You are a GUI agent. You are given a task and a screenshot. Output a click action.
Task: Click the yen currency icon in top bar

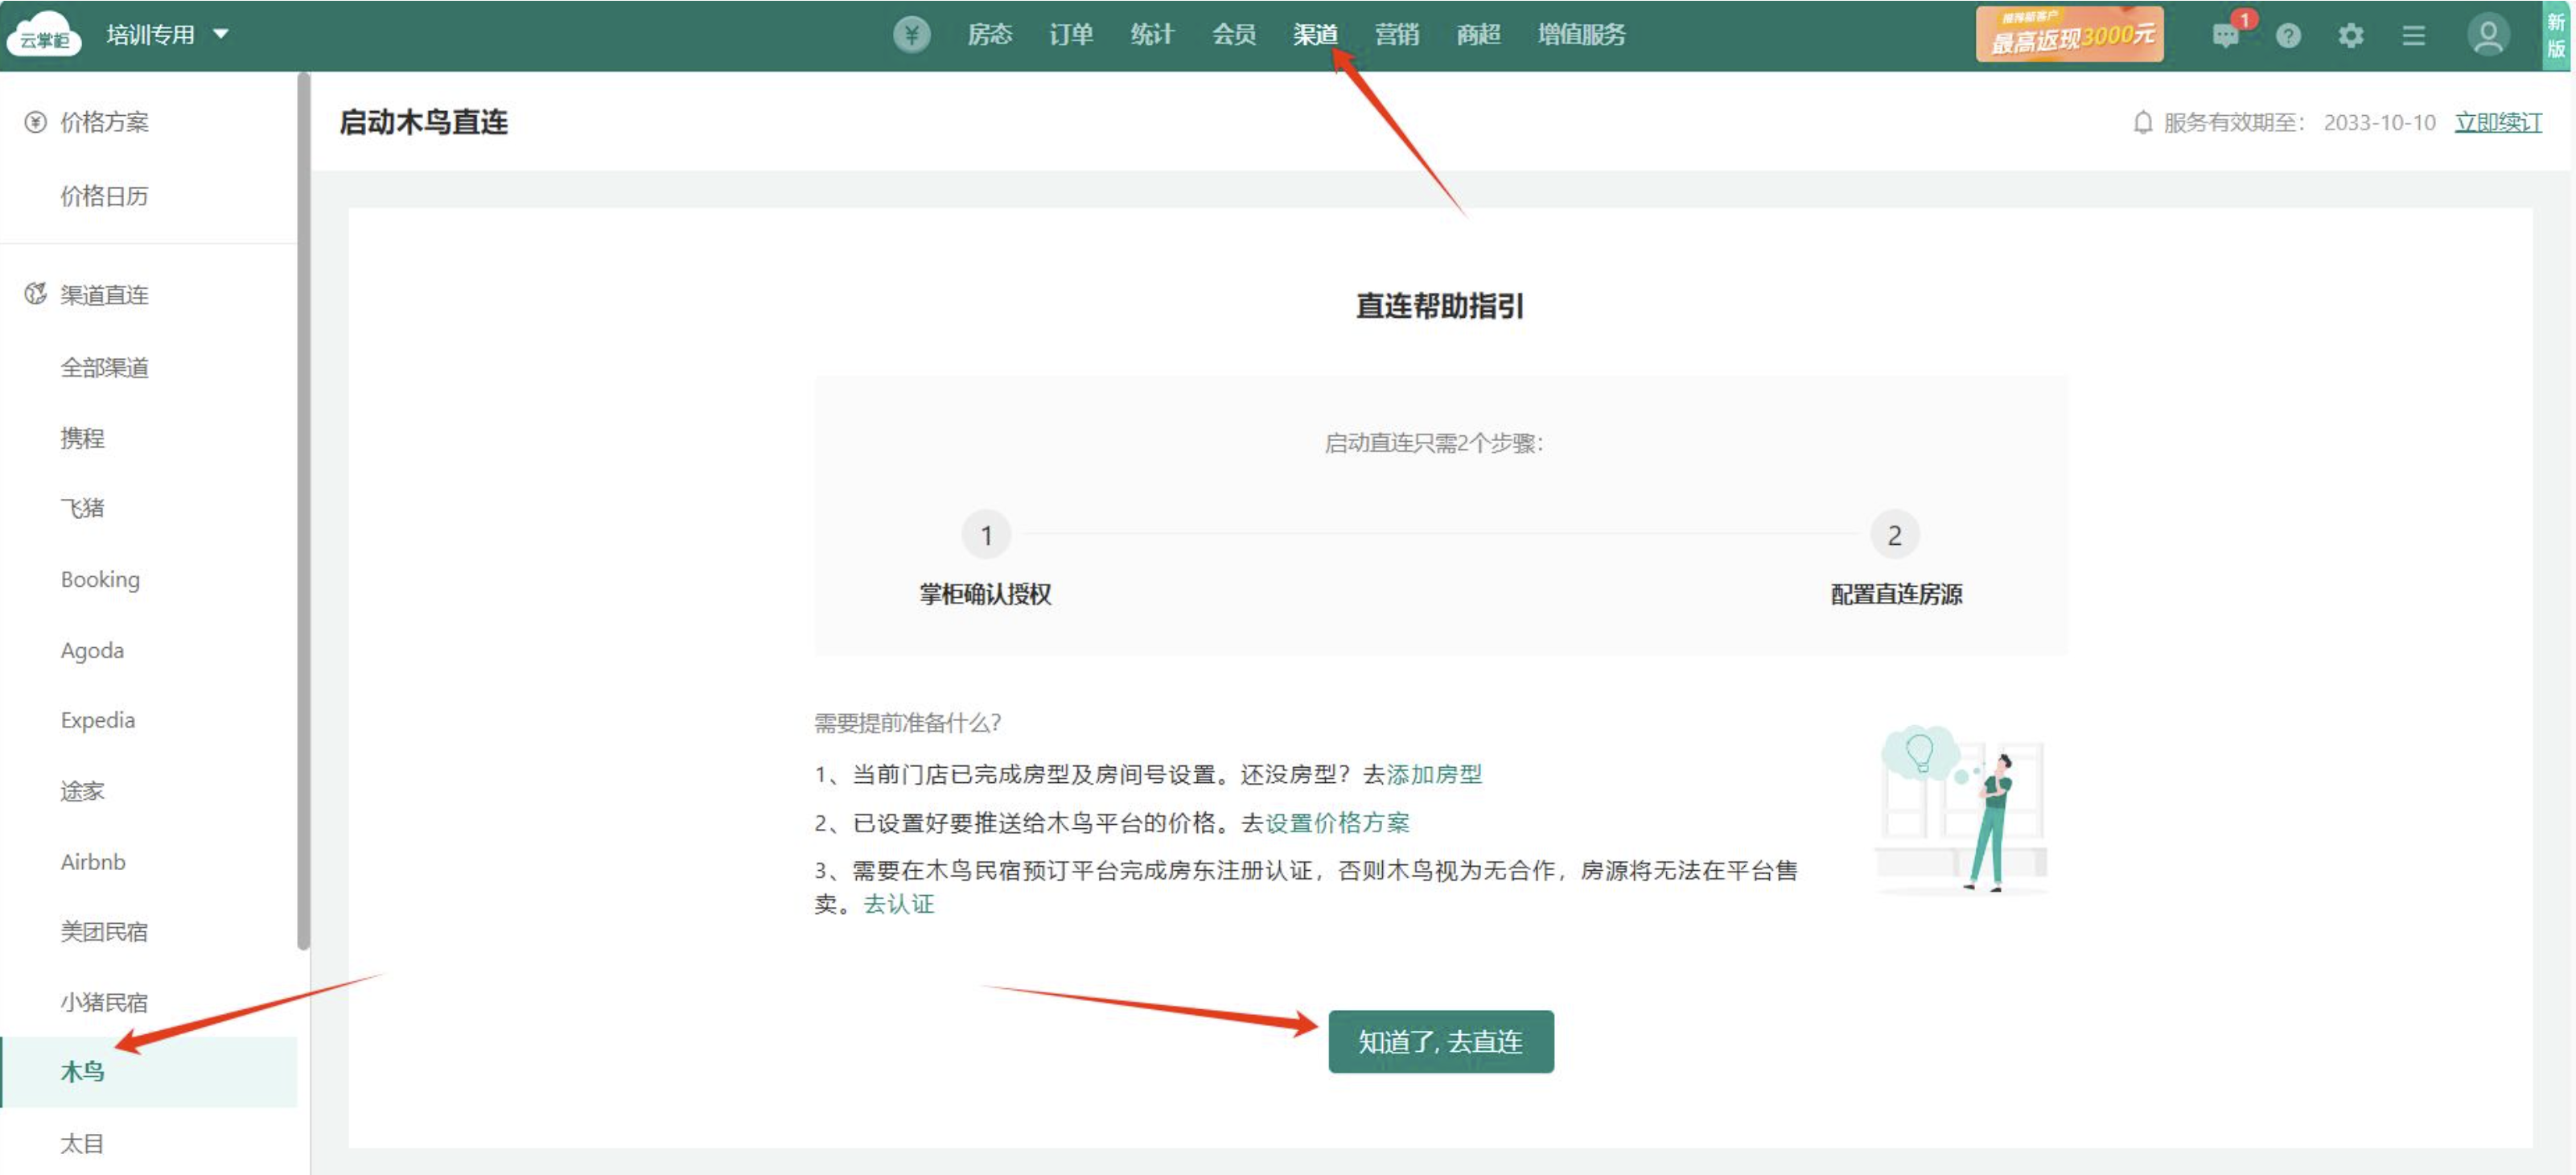911,35
